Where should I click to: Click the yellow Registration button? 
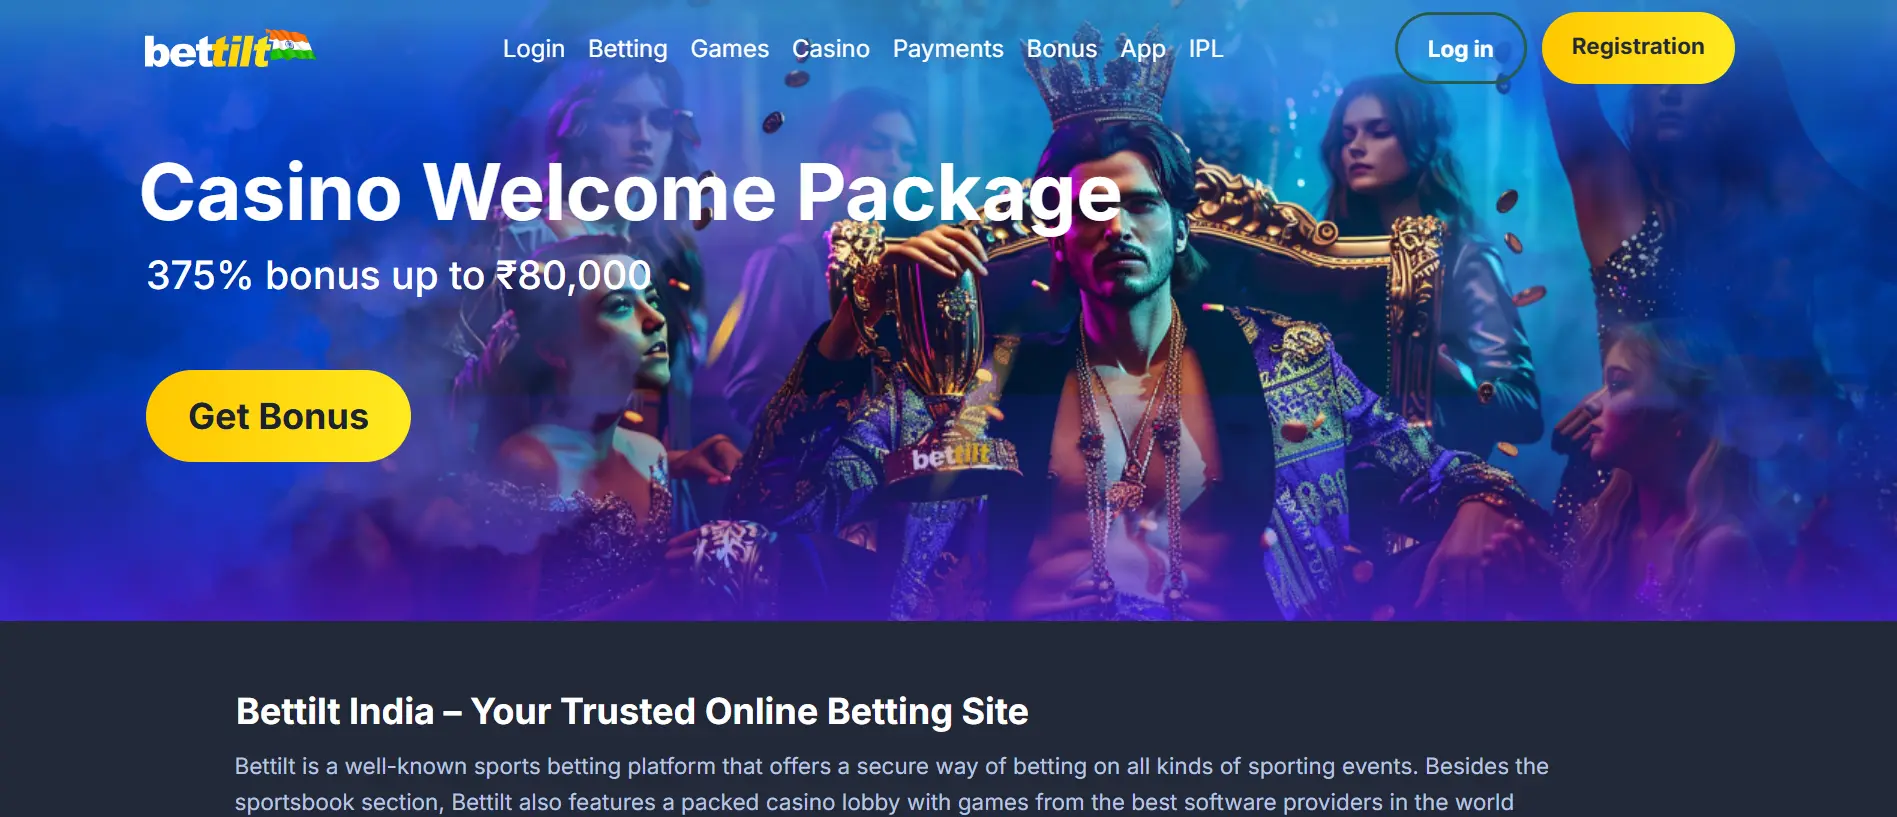[1638, 47]
